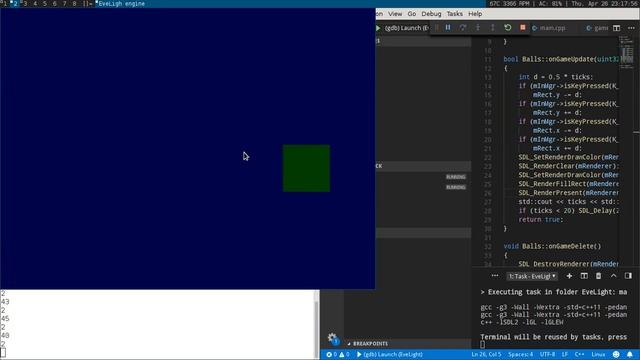Pause the debug session
This screenshot has width=640, height=360.
coord(448,27)
